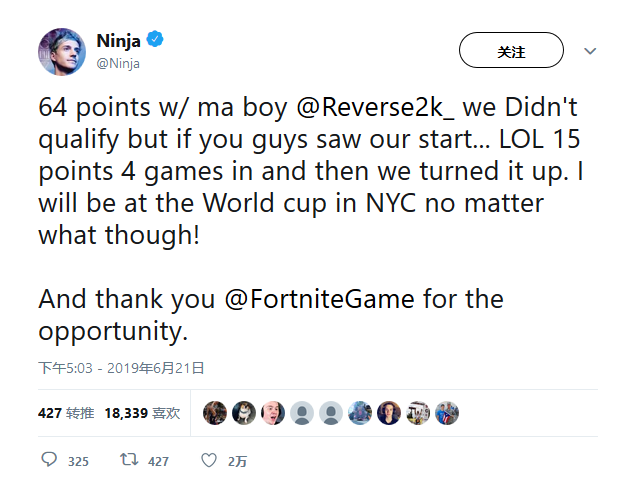Screen dimensions: 637x491
Task: Click the Ninja display name
Action: (119, 41)
